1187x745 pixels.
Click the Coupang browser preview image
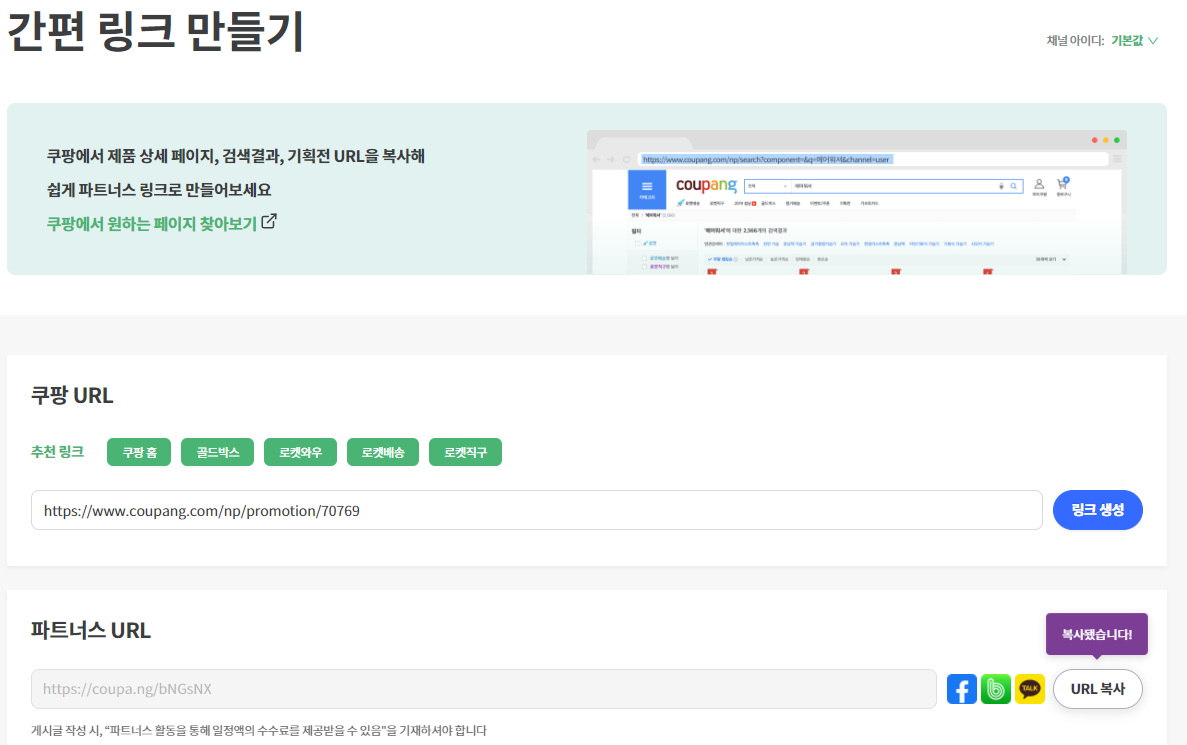857,202
